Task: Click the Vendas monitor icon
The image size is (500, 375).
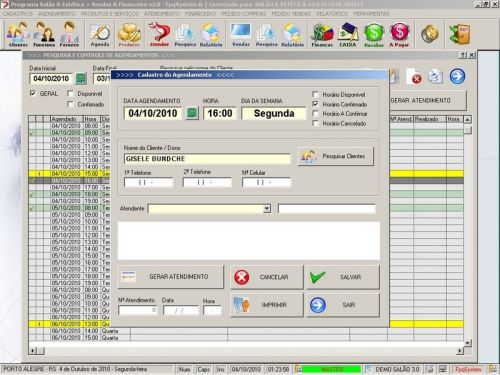Action: pos(241,34)
